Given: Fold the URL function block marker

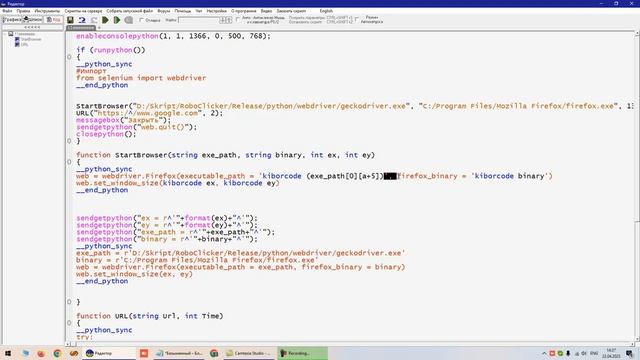Looking at the screenshot, I should pyautogui.click(x=69, y=323).
